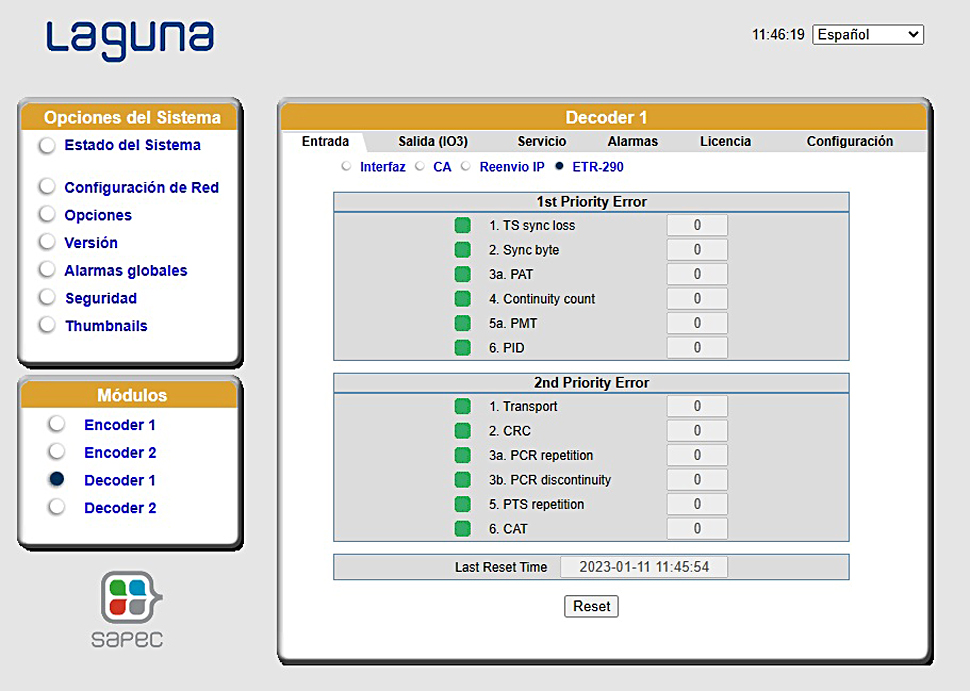Click the green PCR repetition status indicator
The image size is (970, 691).
point(463,455)
